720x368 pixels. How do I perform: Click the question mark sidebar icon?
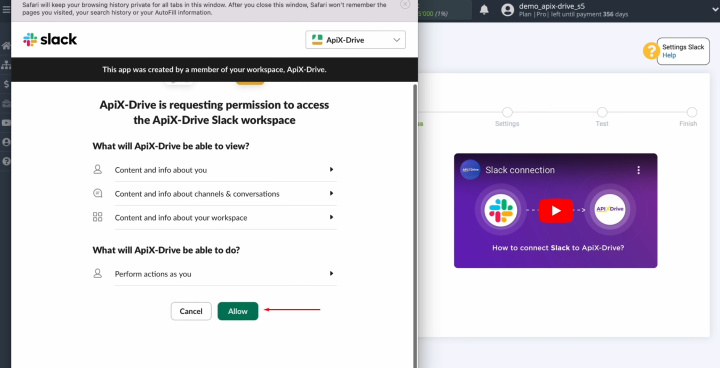click(6, 162)
